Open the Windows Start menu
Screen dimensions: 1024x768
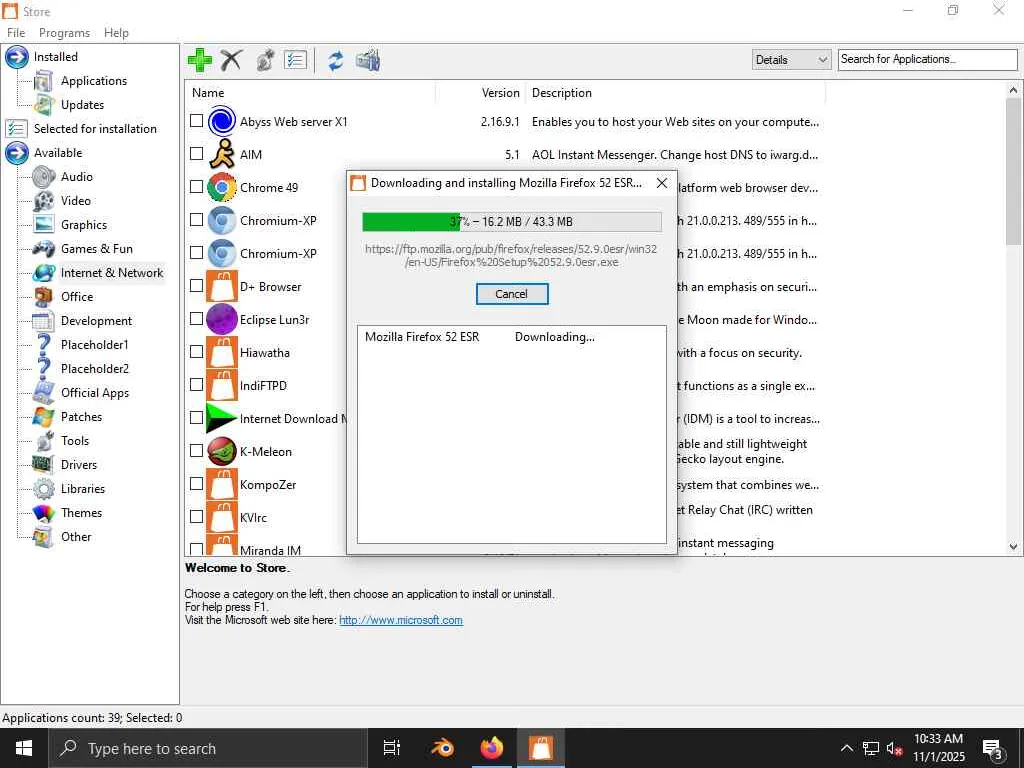tap(24, 748)
